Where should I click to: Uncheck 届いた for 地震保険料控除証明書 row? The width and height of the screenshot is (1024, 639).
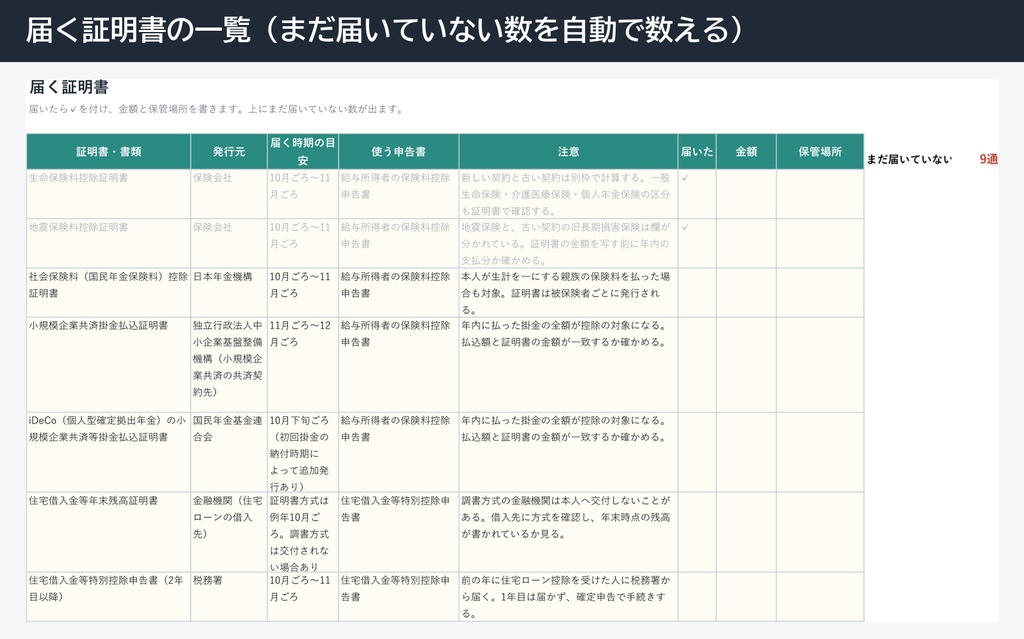pyautogui.click(x=697, y=243)
